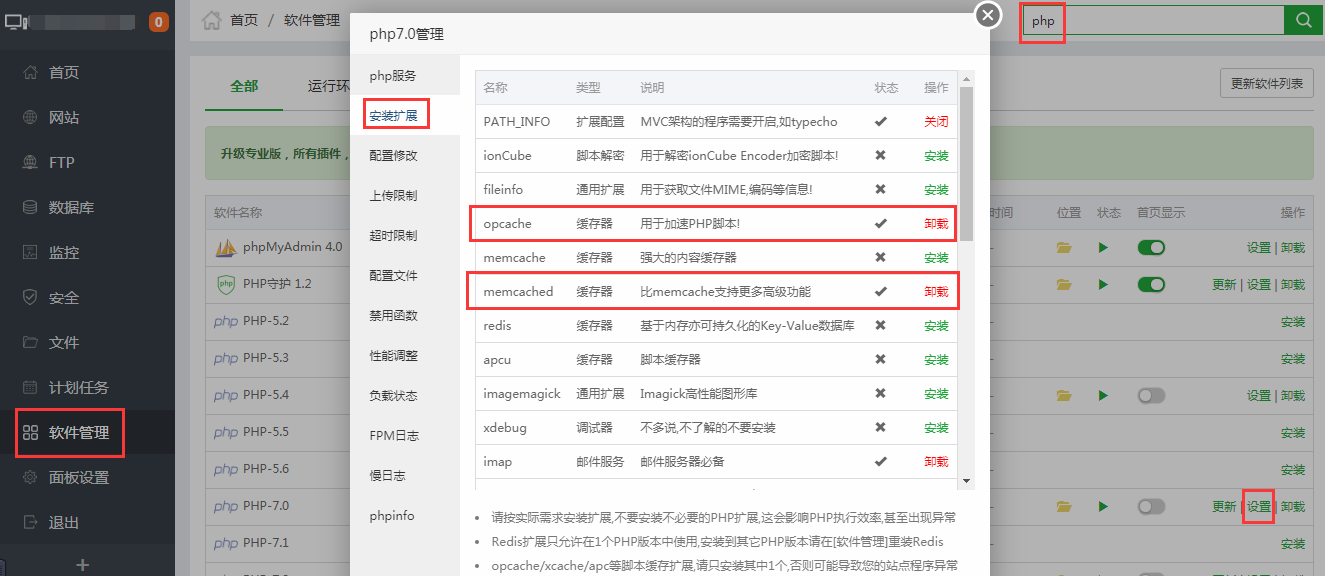This screenshot has width=1325, height=576.
Task: Open 安全 in the left sidebar
Action: (x=64, y=298)
